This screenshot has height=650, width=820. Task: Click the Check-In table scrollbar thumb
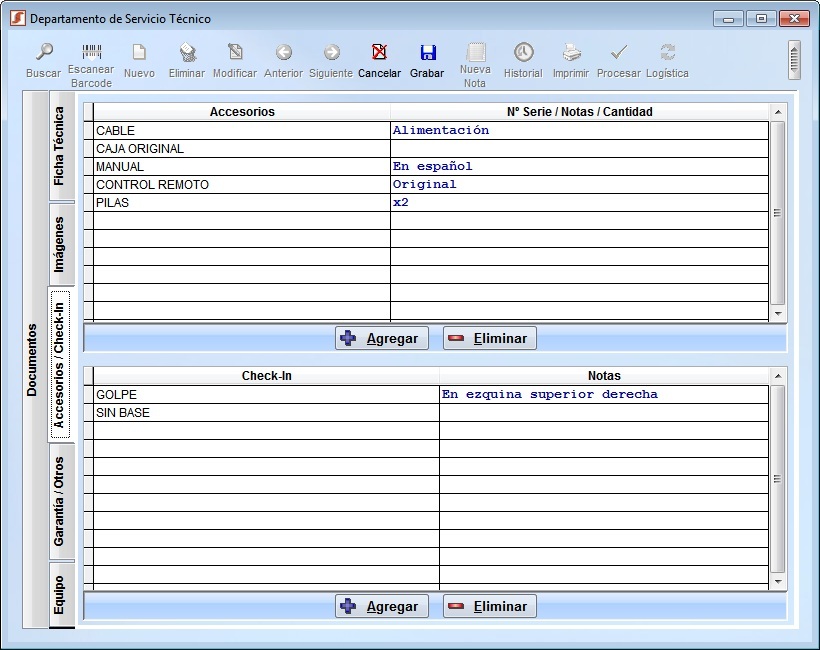point(778,479)
